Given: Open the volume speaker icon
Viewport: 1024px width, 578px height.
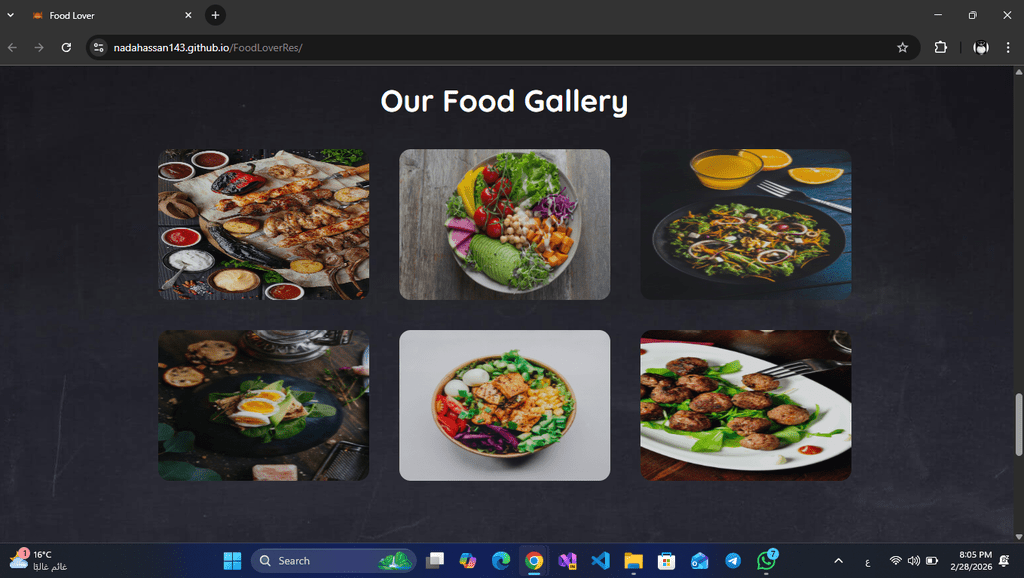Looking at the screenshot, I should (x=914, y=561).
